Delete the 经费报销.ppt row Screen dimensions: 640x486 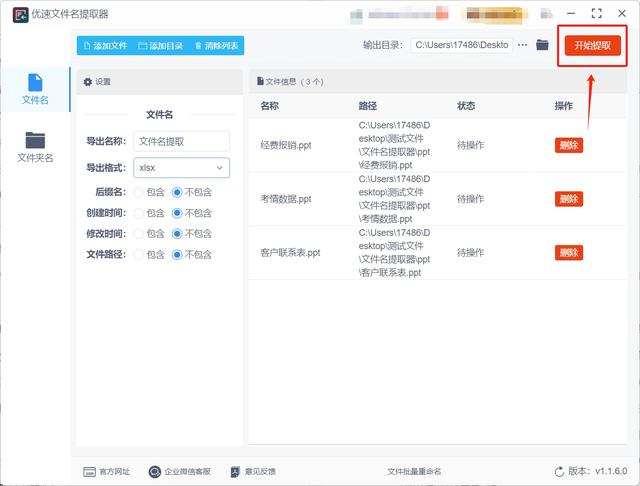[569, 145]
